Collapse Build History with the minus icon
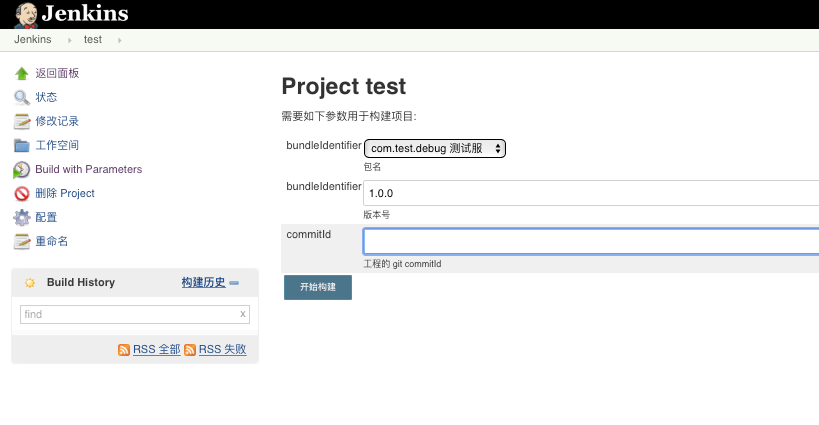819x425 pixels. point(234,283)
